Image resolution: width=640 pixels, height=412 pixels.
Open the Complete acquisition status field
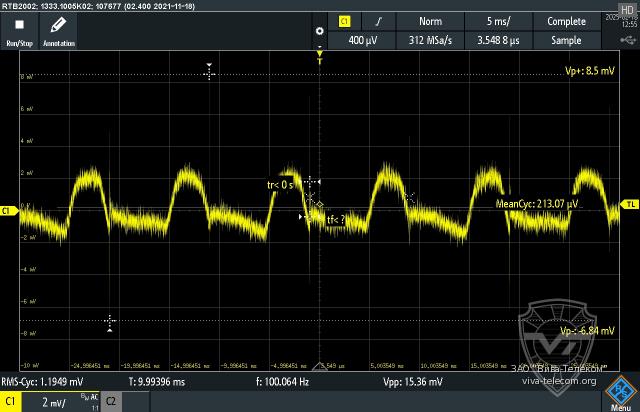(x=567, y=22)
